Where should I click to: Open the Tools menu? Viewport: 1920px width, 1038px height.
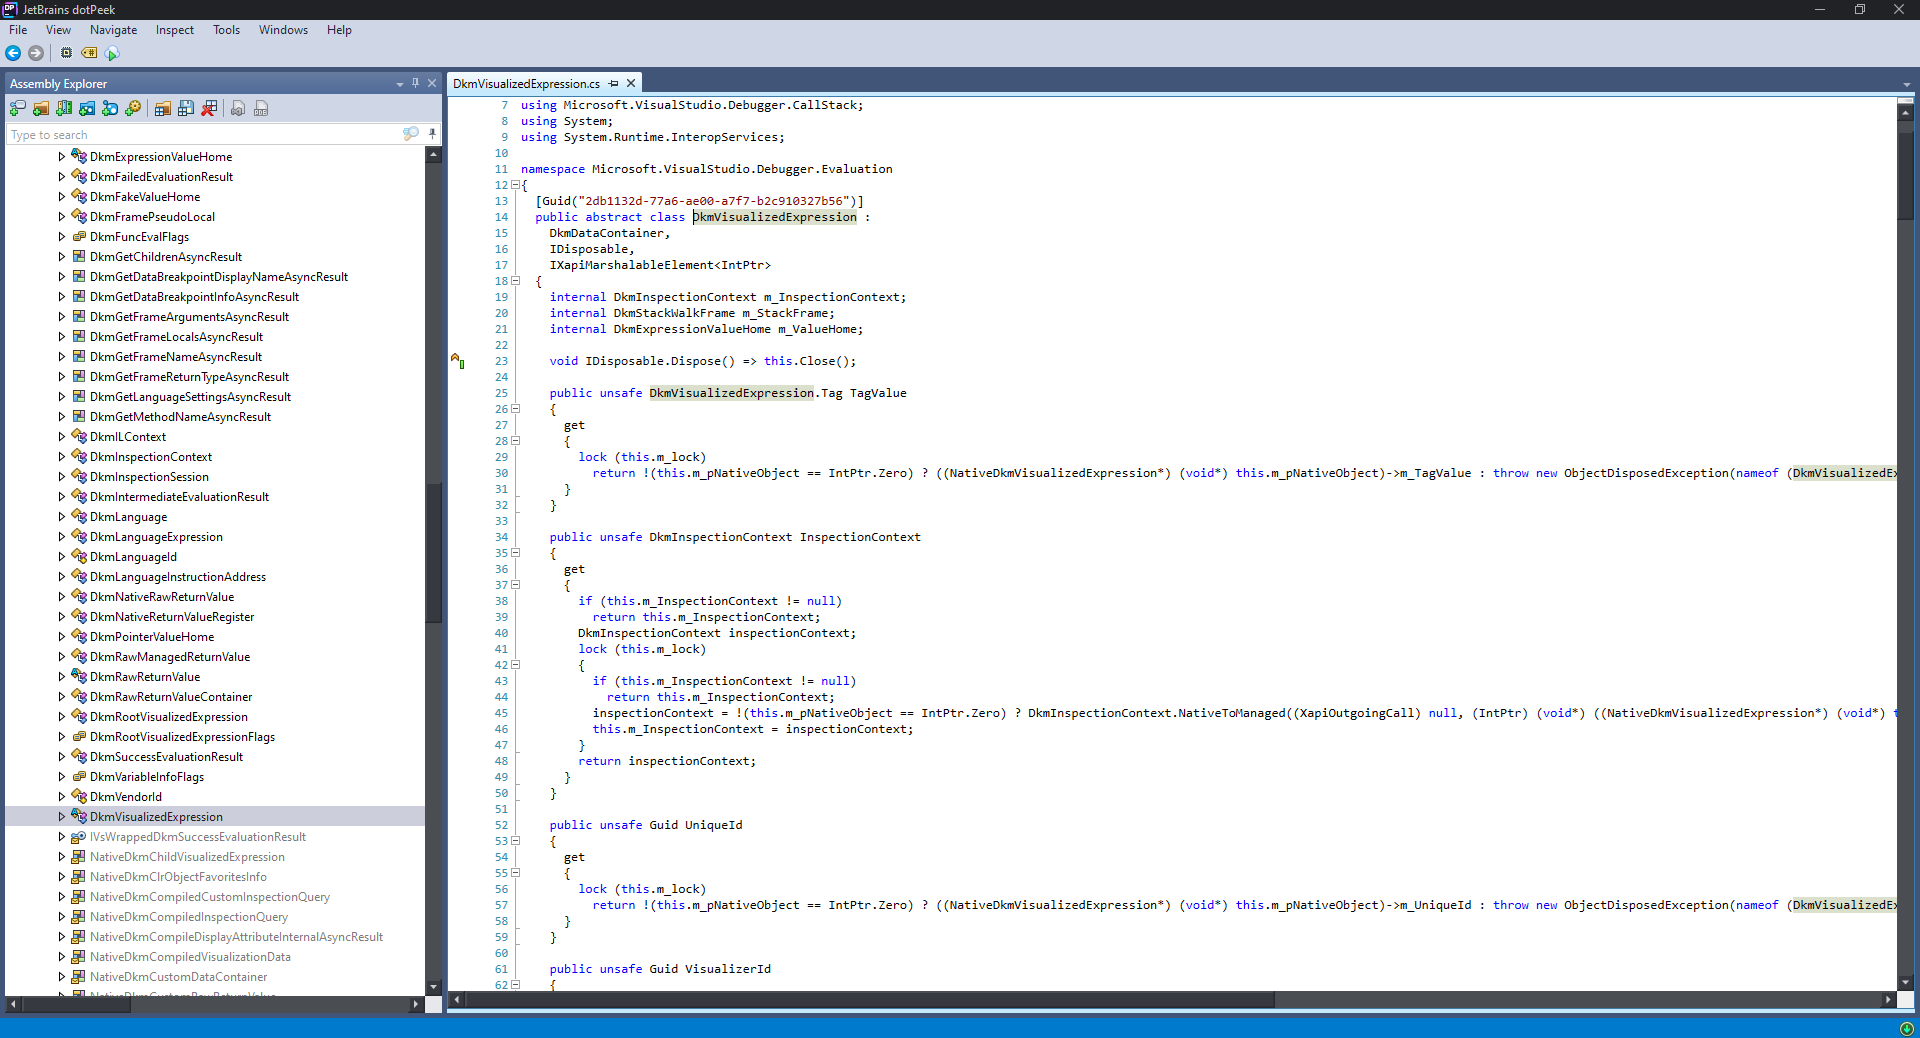point(226,30)
